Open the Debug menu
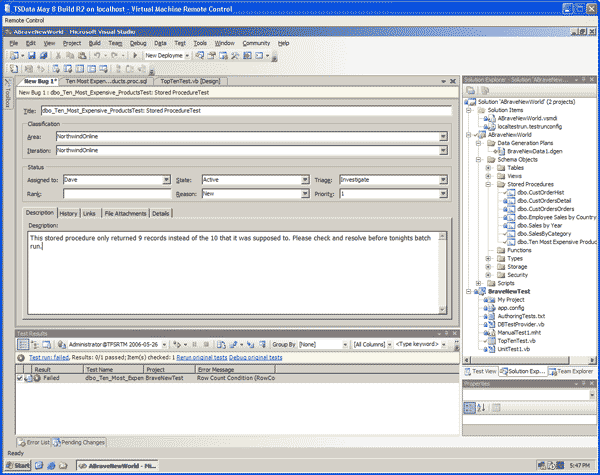The width and height of the screenshot is (600, 475). coord(138,43)
